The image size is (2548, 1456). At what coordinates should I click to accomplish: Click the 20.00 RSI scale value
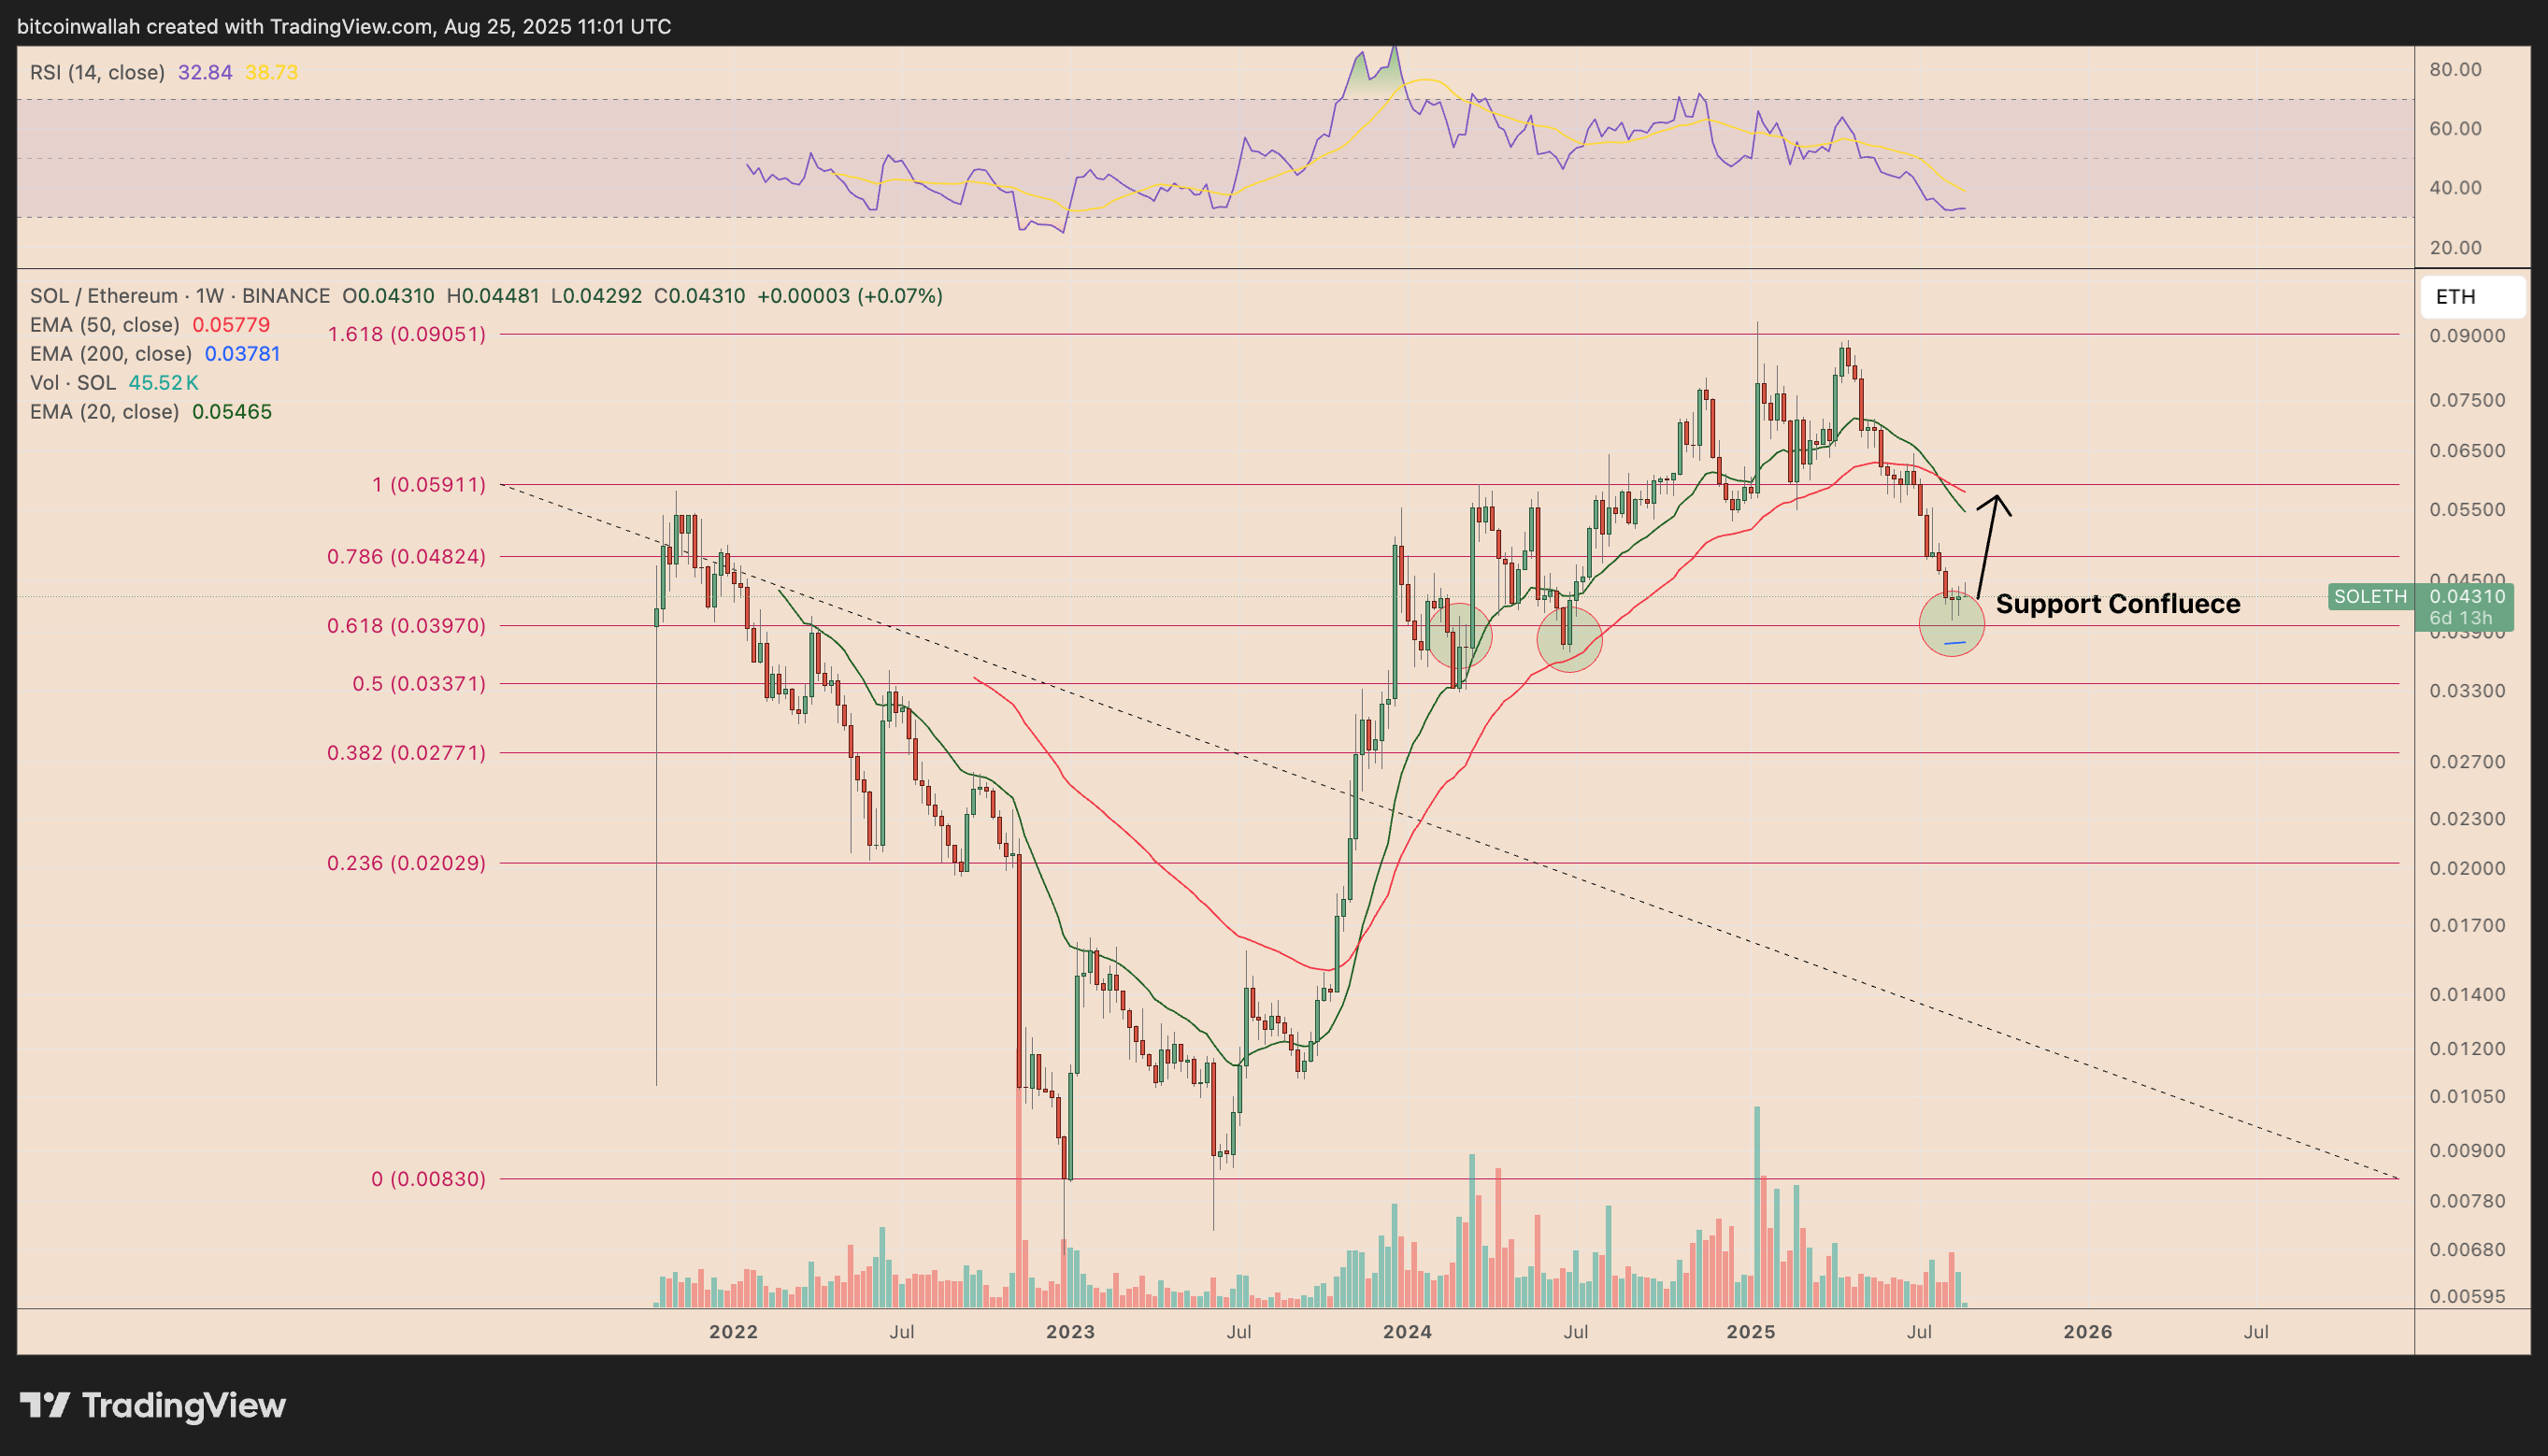pyautogui.click(x=2456, y=248)
